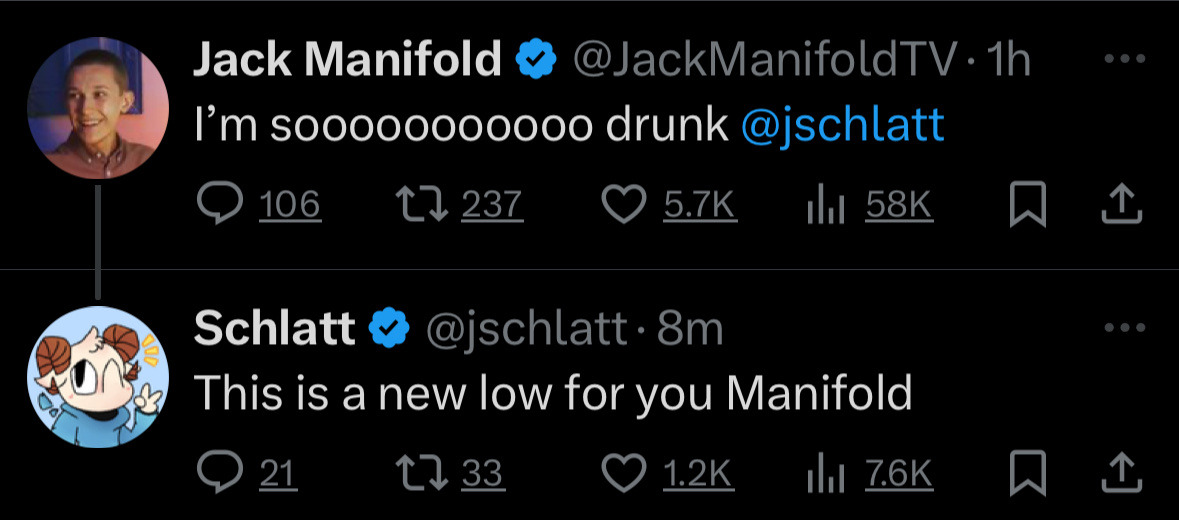1179x520 pixels.
Task: Open Schlatt's avatar profile picture
Action: (x=97, y=376)
